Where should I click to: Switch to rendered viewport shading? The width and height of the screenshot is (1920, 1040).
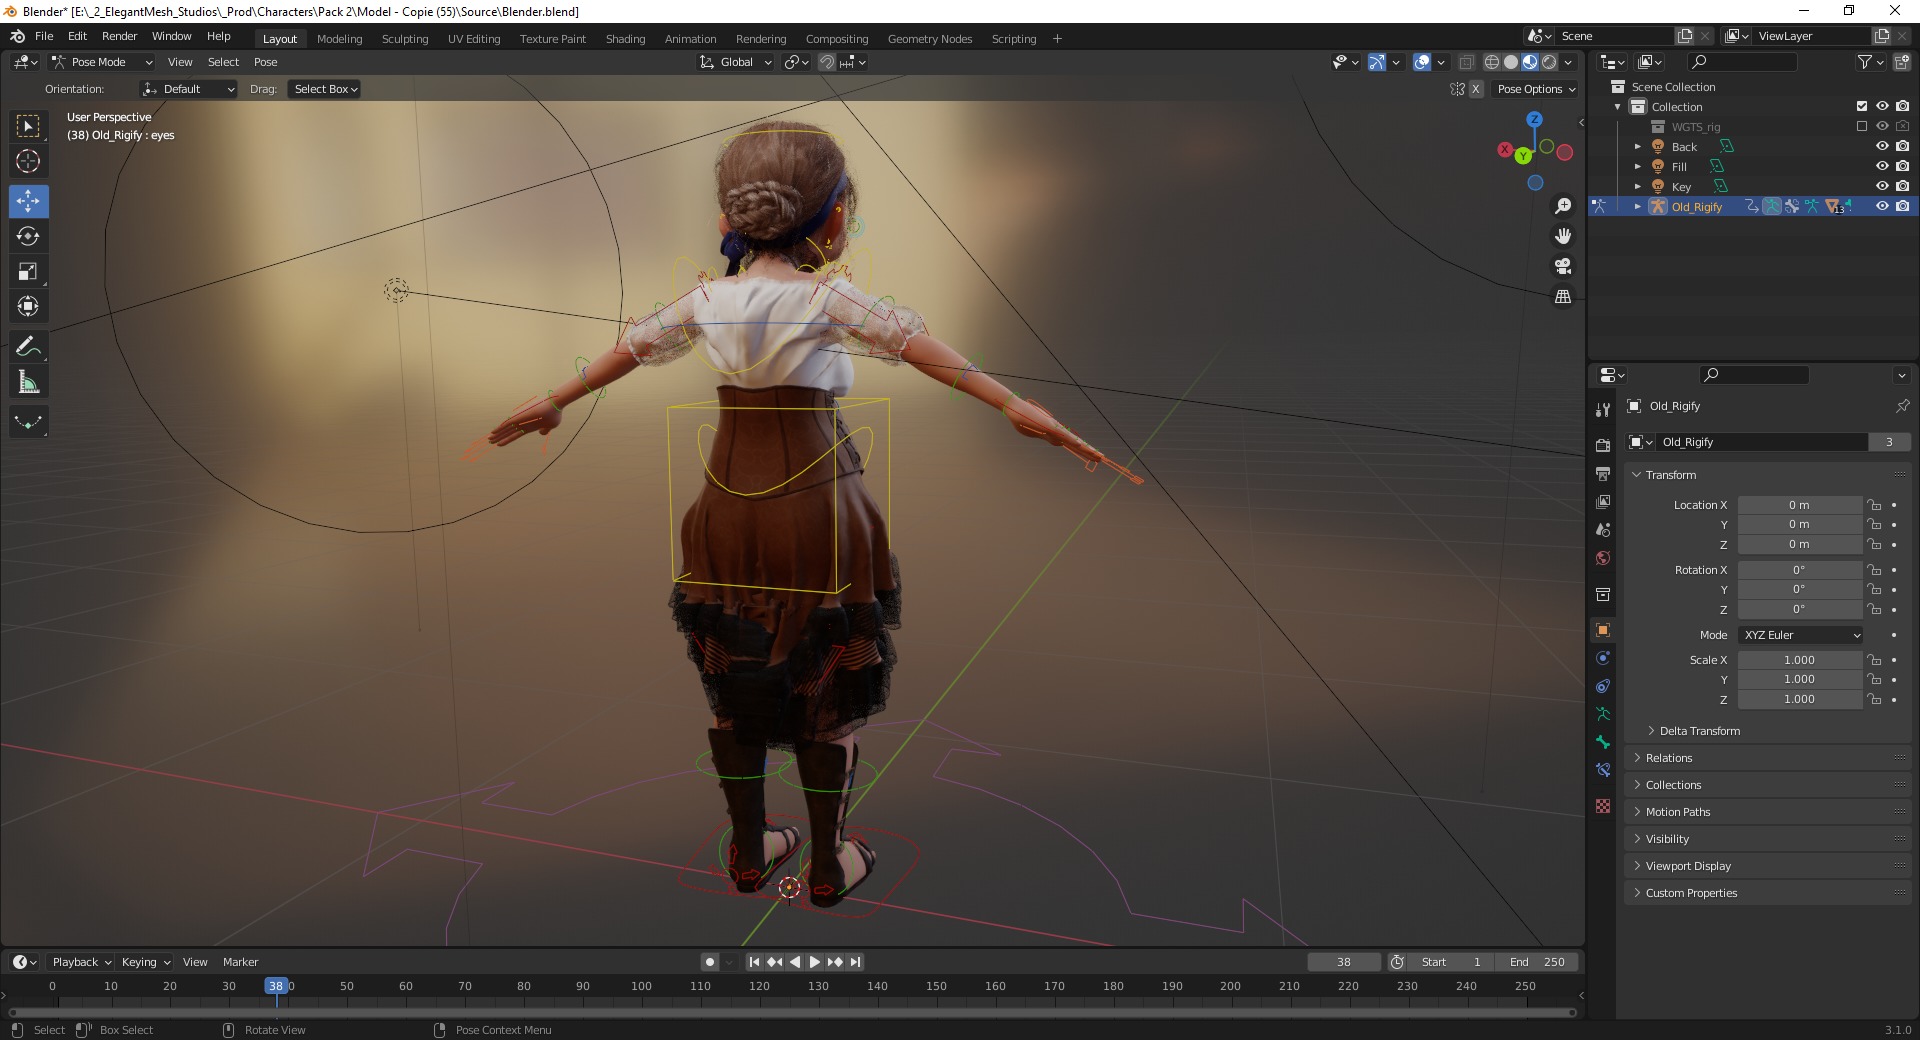(1549, 62)
